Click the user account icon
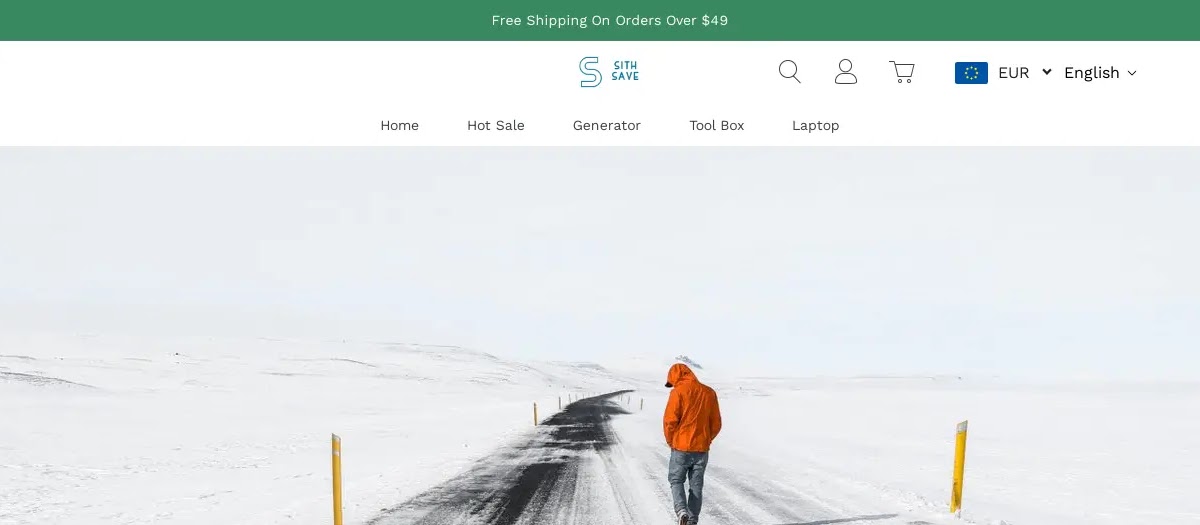This screenshot has width=1200, height=525. (x=846, y=72)
